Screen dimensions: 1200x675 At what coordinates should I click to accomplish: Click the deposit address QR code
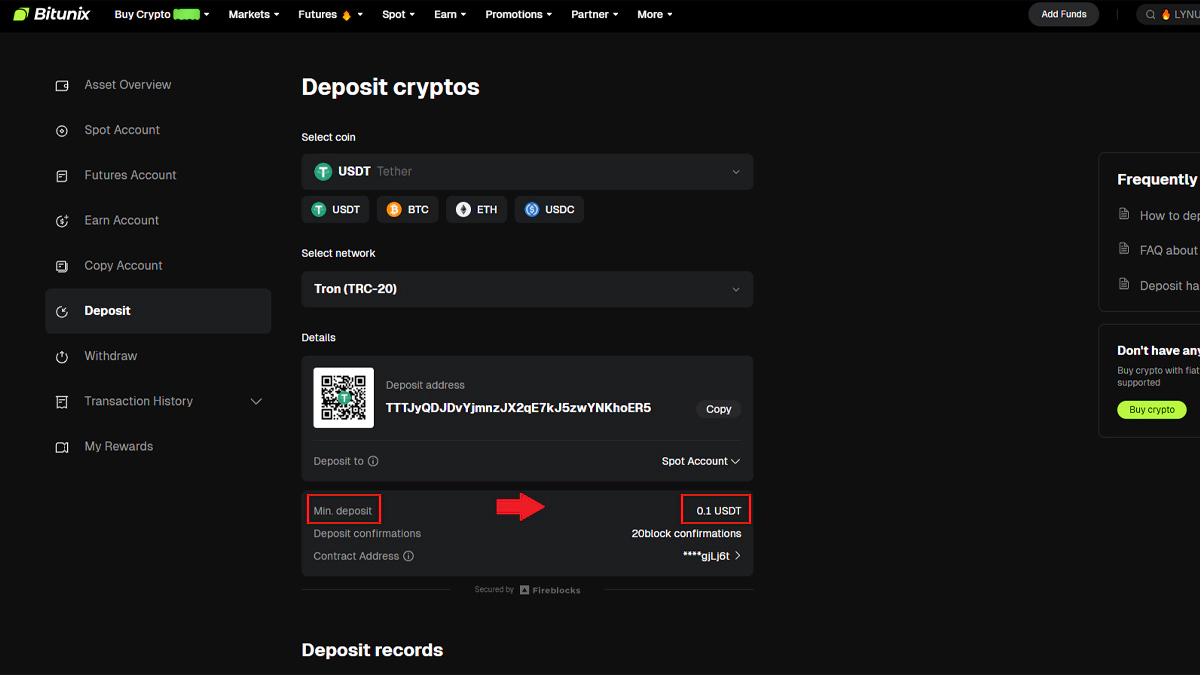pyautogui.click(x=343, y=398)
